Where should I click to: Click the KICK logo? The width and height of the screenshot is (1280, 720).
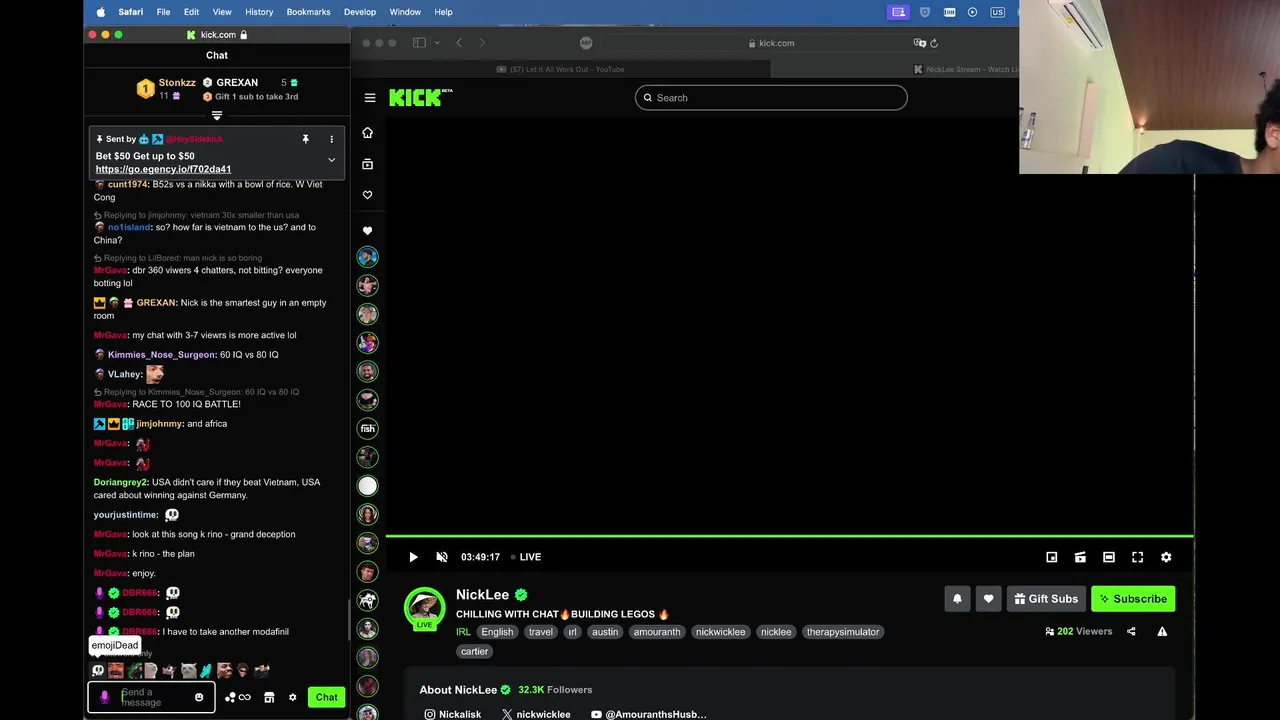tap(420, 97)
